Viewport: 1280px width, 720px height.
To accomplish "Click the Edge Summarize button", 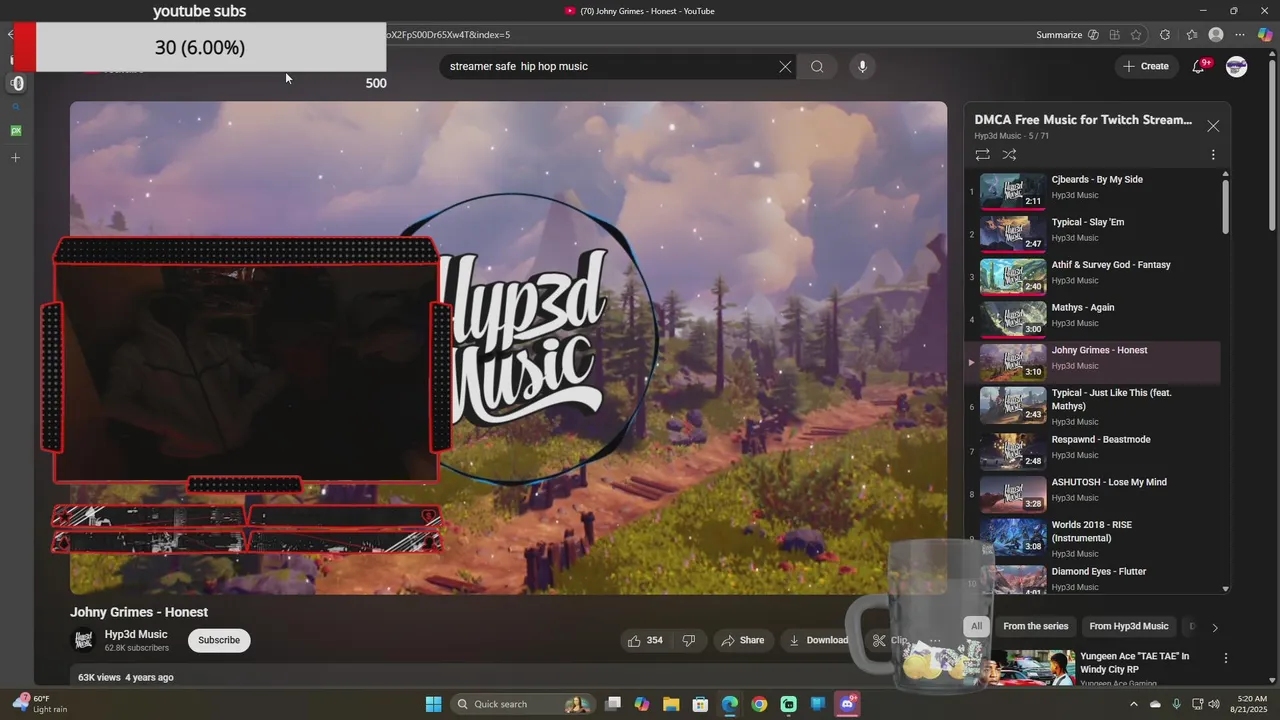I will [1059, 35].
